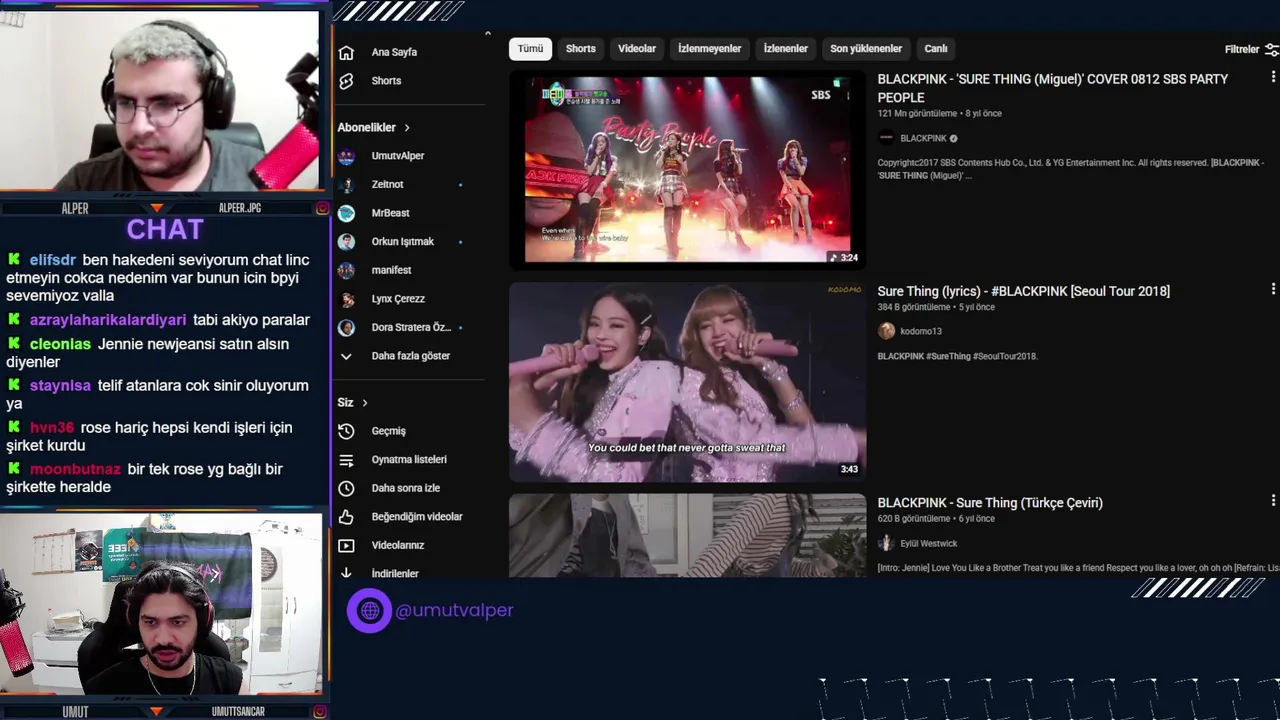Open Dora Stratera channel avatar
Image resolution: width=1280 pixels, height=720 pixels.
click(346, 328)
